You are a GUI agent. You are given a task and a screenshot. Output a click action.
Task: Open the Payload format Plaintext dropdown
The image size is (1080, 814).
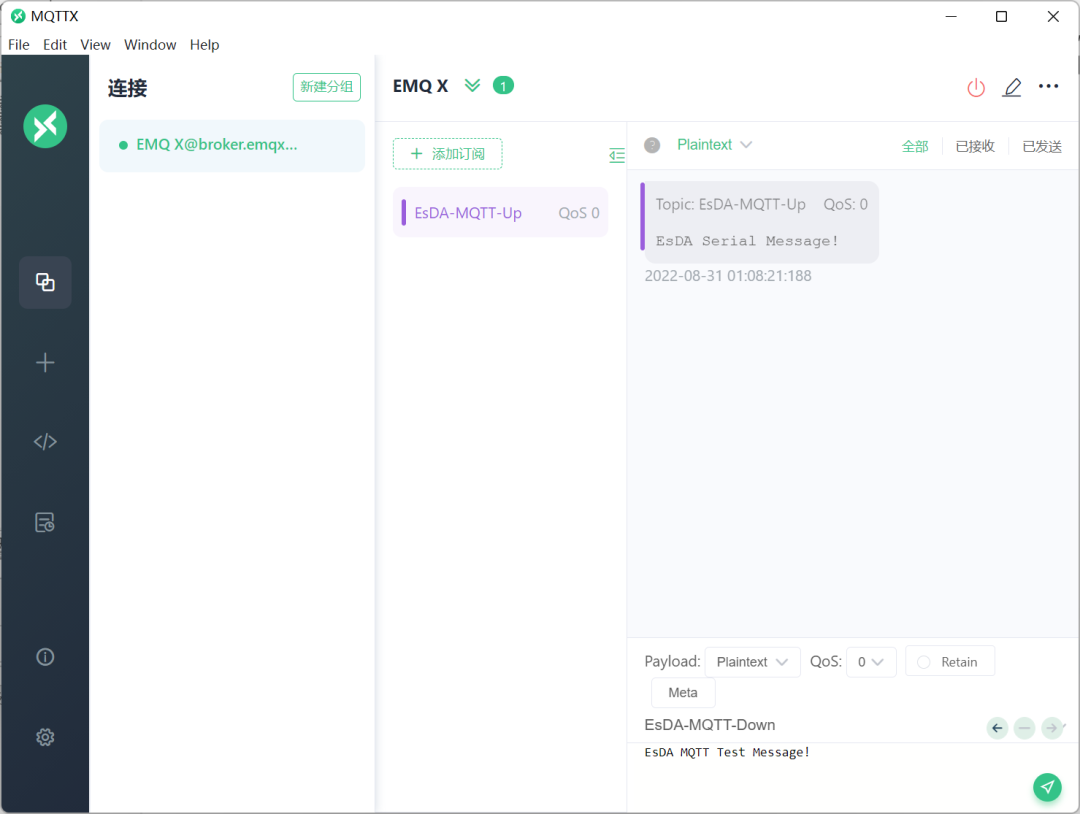pos(752,662)
